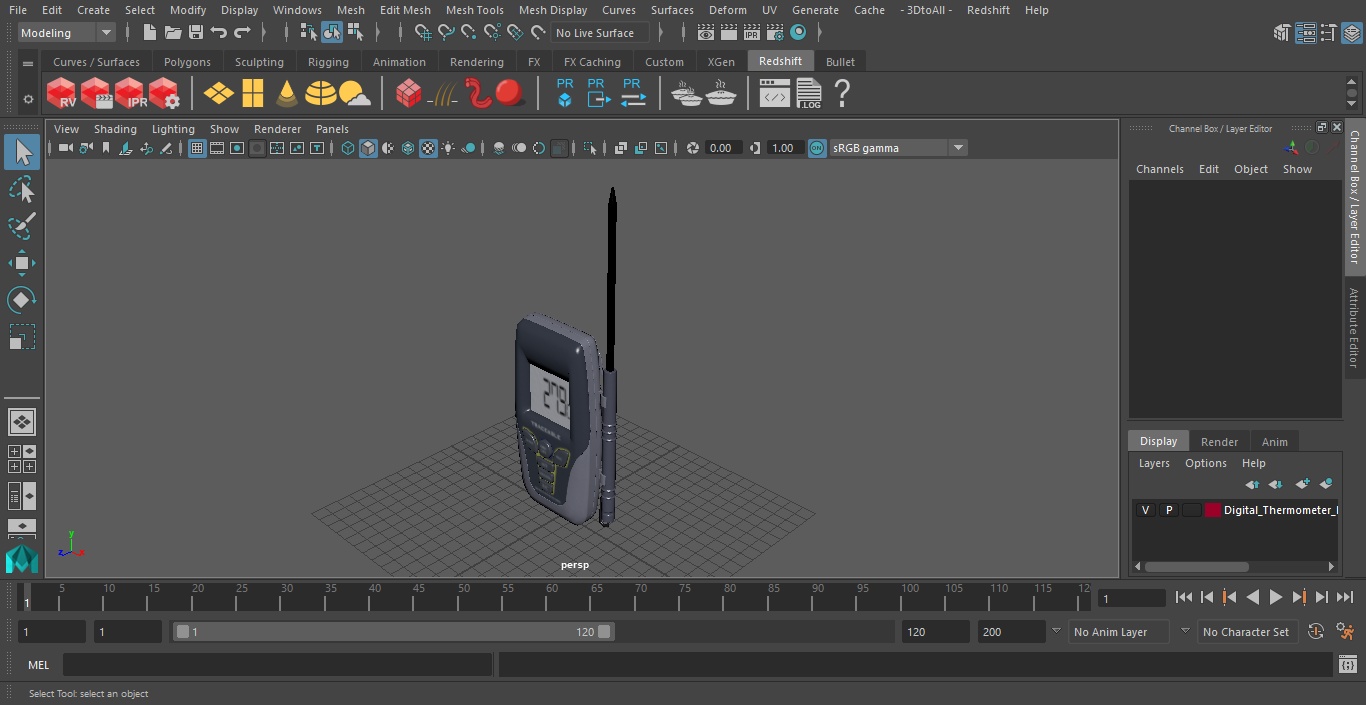Open the viewport Shading menu
Image resolution: width=1366 pixels, height=705 pixels.
(115, 129)
